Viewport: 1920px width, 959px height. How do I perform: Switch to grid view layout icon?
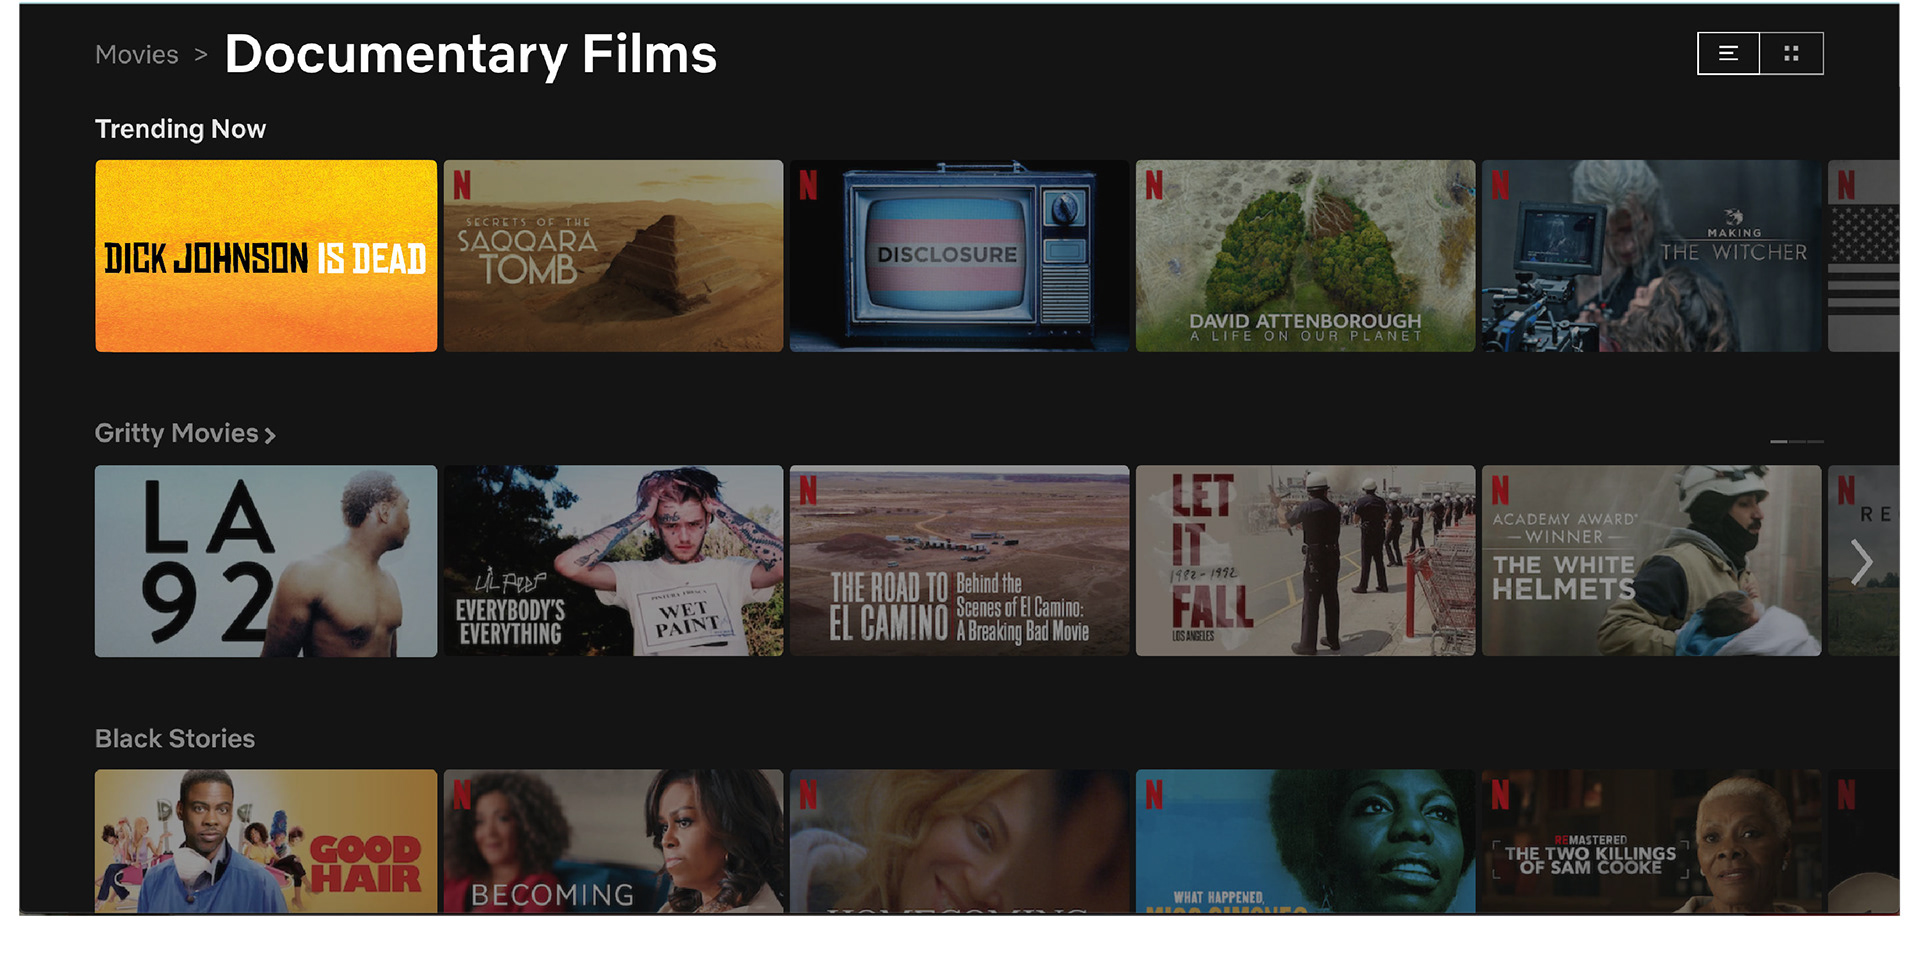[1791, 54]
